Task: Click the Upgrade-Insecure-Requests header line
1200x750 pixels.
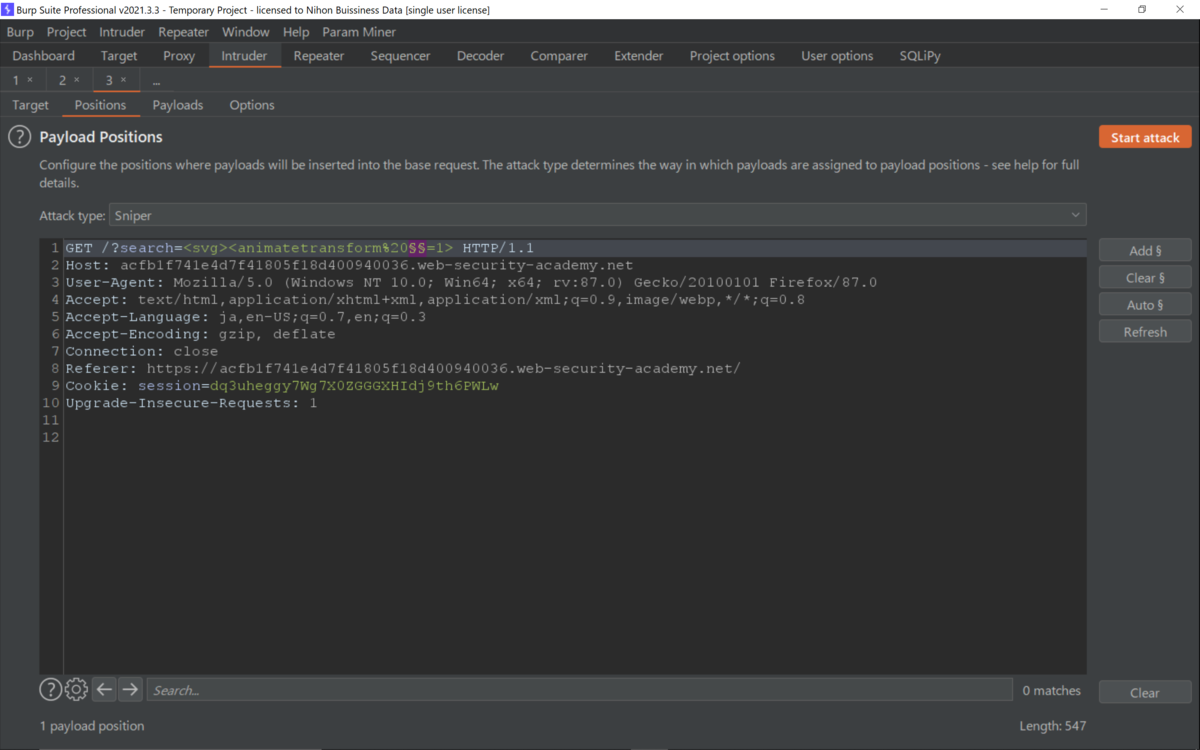Action: click(x=191, y=403)
